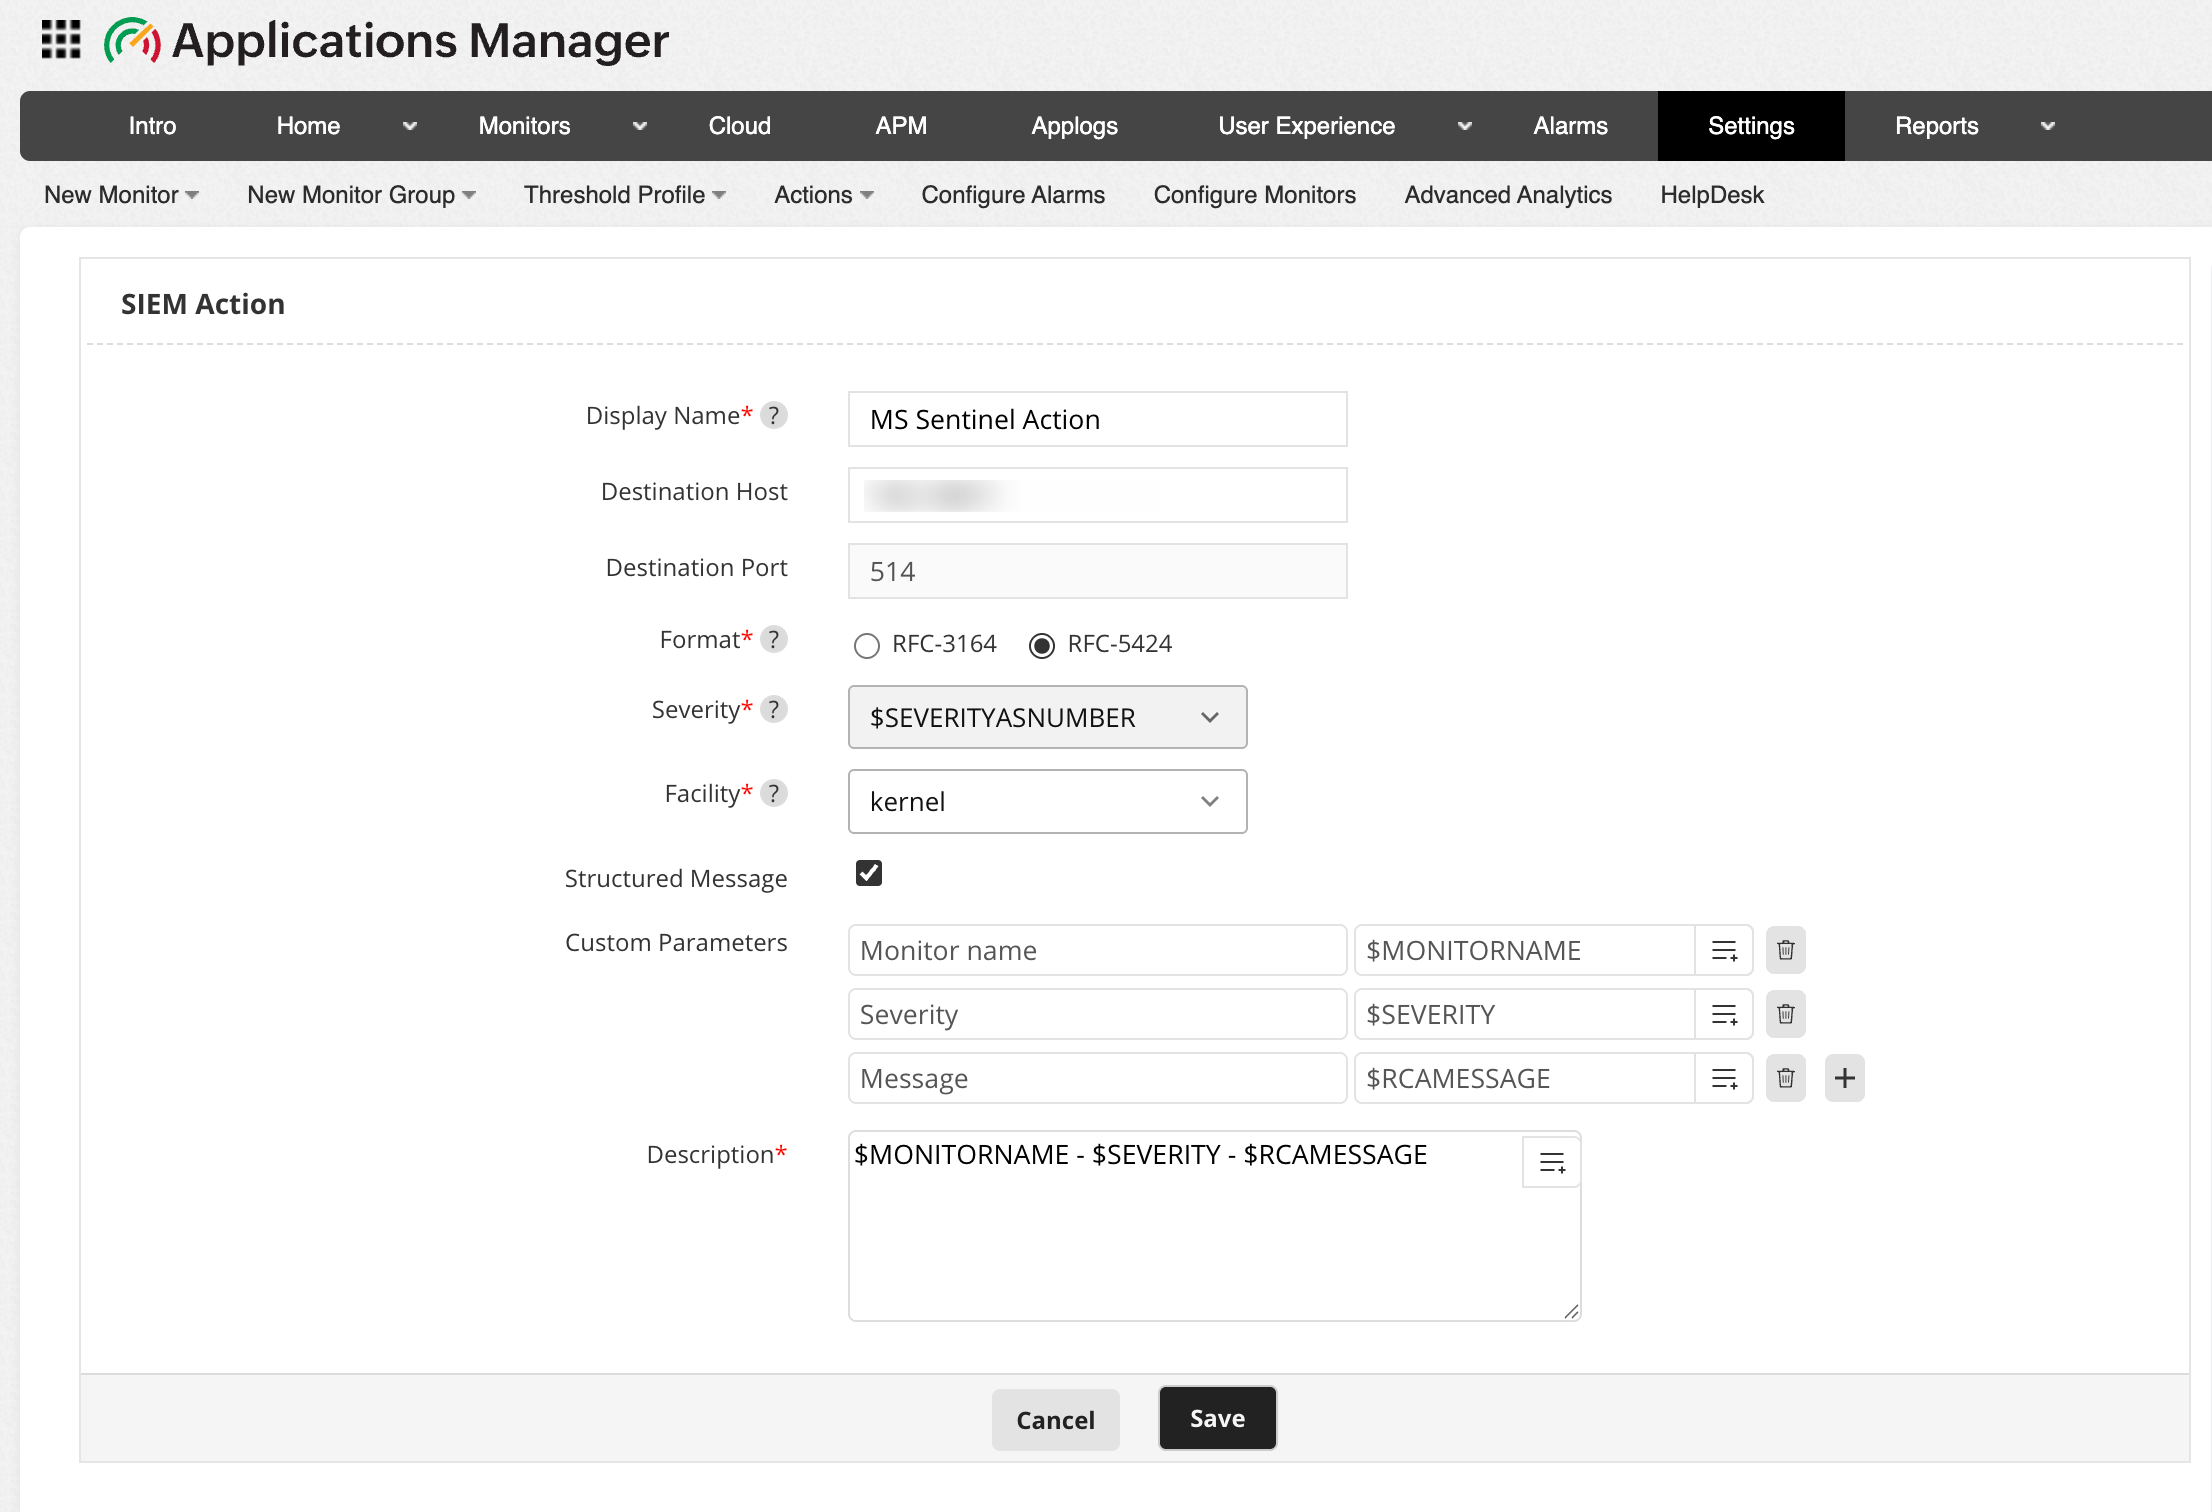Click the Format help question icon
The height and width of the screenshot is (1512, 2212).
[773, 639]
